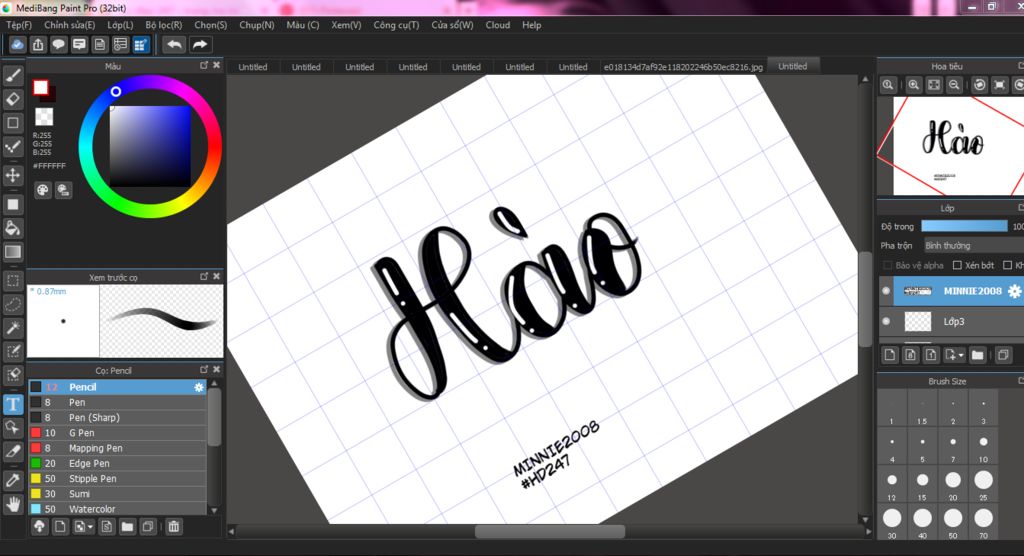Open MINNIE2008 layer settings gear
The height and width of the screenshot is (556, 1024).
click(x=1014, y=291)
